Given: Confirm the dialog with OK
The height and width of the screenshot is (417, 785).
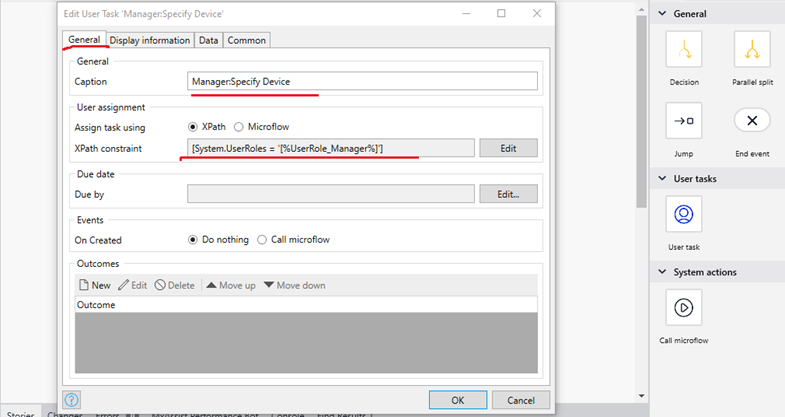Looking at the screenshot, I should click(458, 400).
